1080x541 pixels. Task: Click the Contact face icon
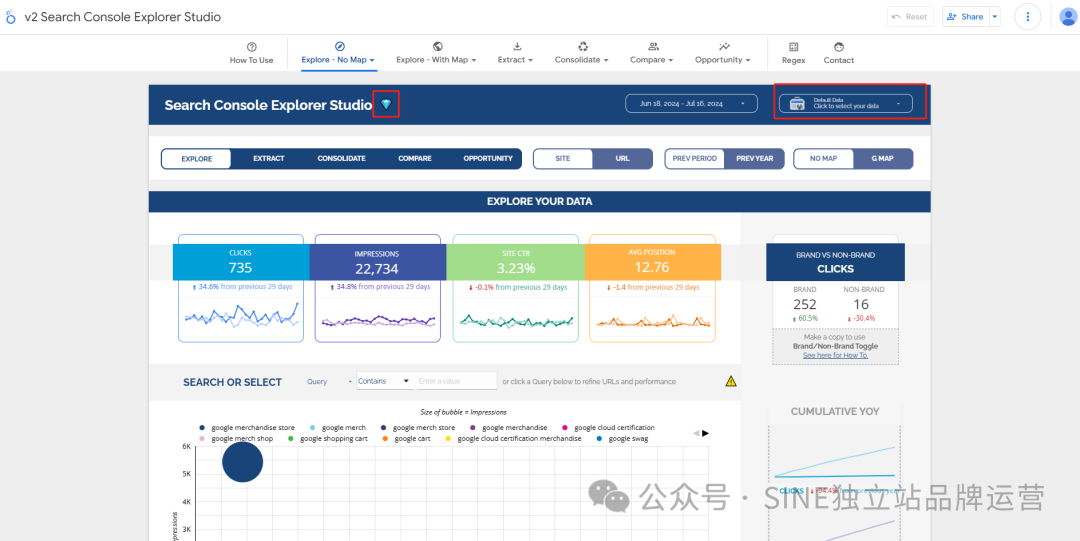click(838, 47)
